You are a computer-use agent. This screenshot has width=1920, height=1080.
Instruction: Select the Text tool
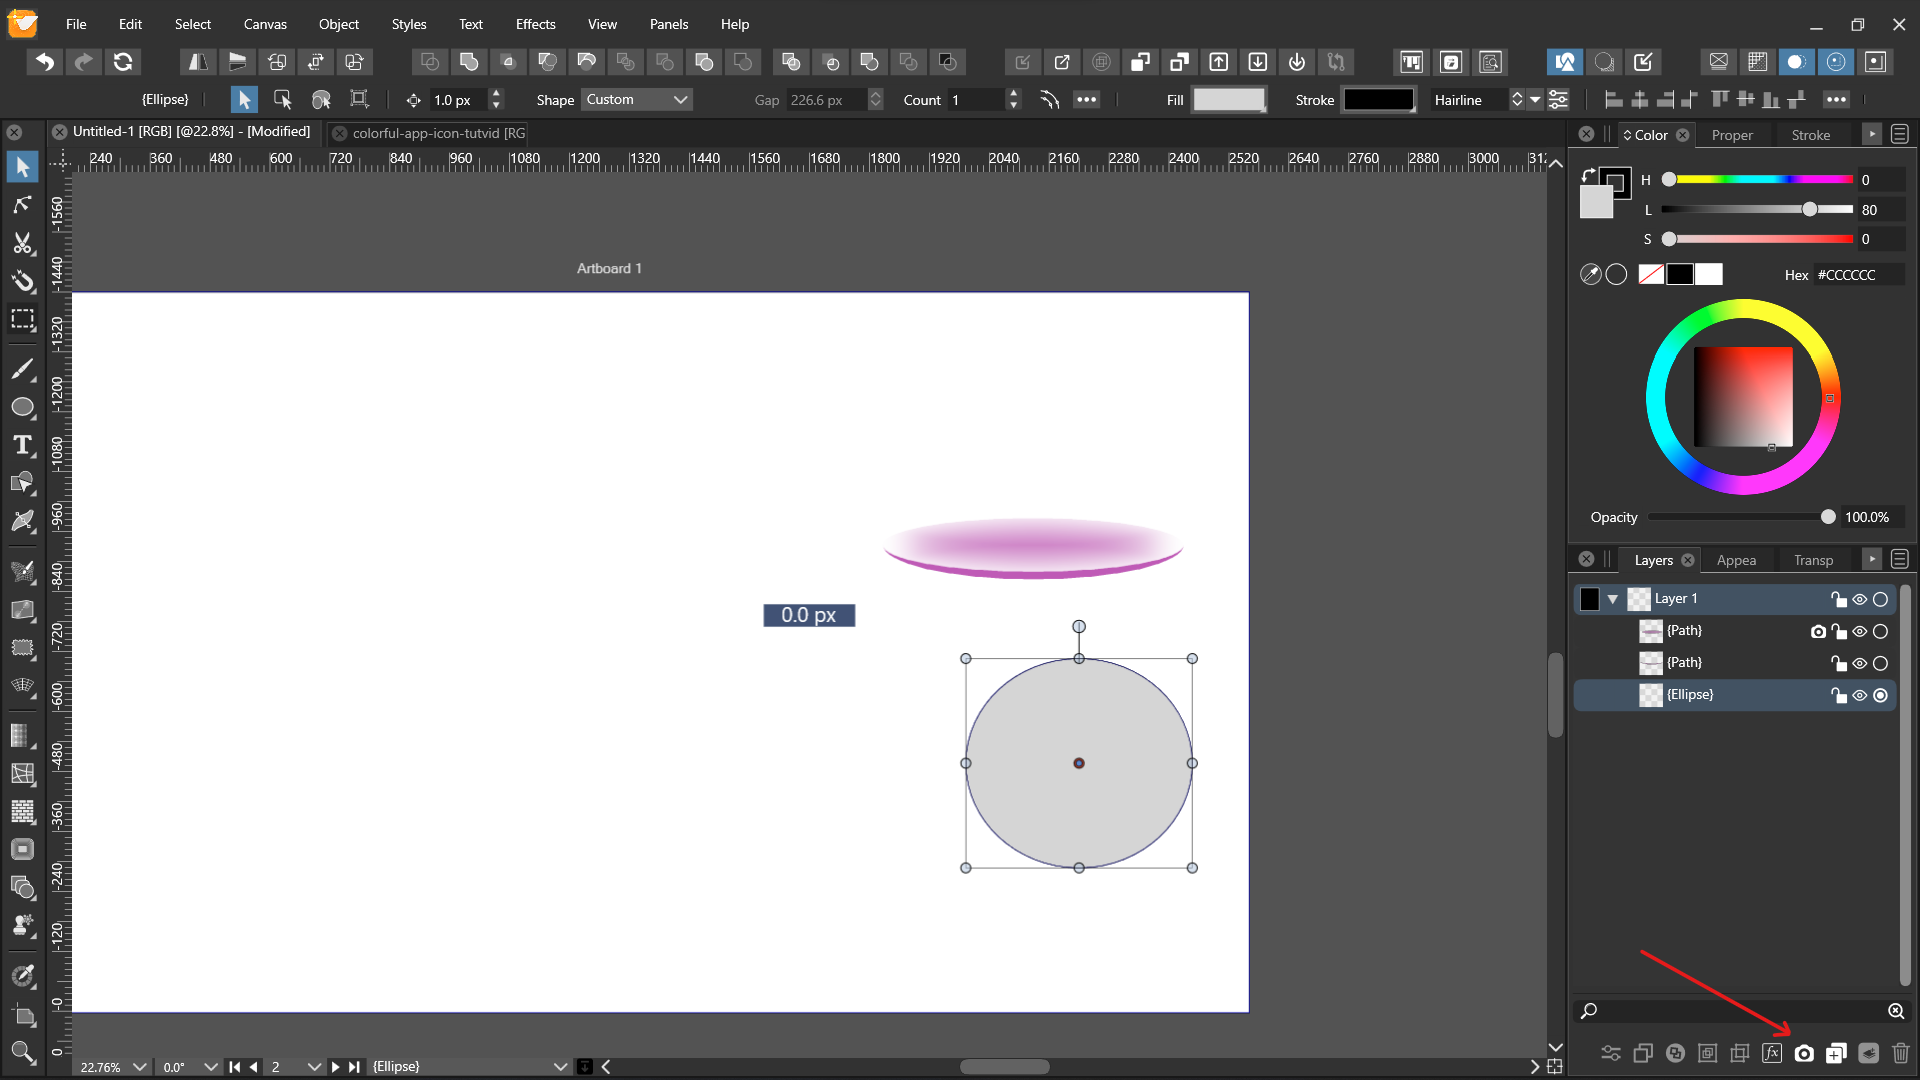coord(22,445)
